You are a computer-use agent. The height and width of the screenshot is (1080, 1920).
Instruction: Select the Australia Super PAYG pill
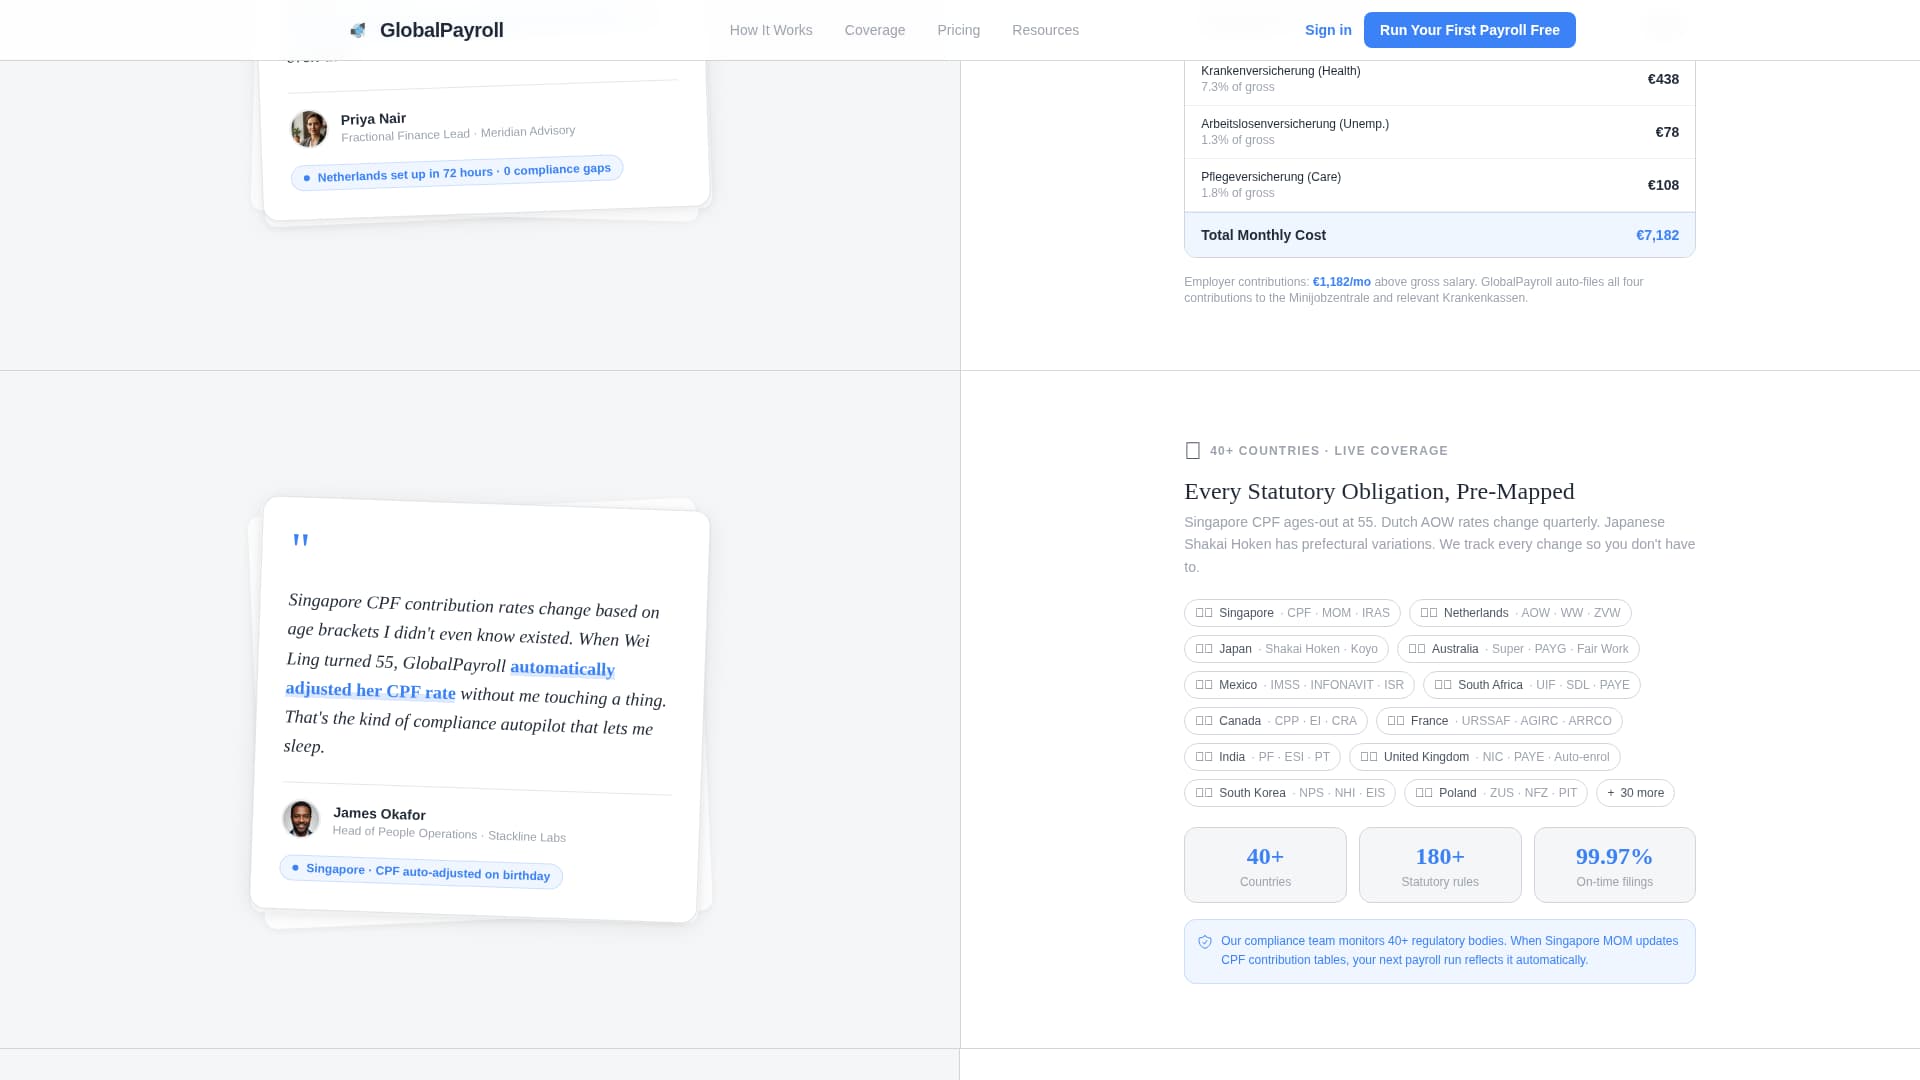coord(1518,649)
